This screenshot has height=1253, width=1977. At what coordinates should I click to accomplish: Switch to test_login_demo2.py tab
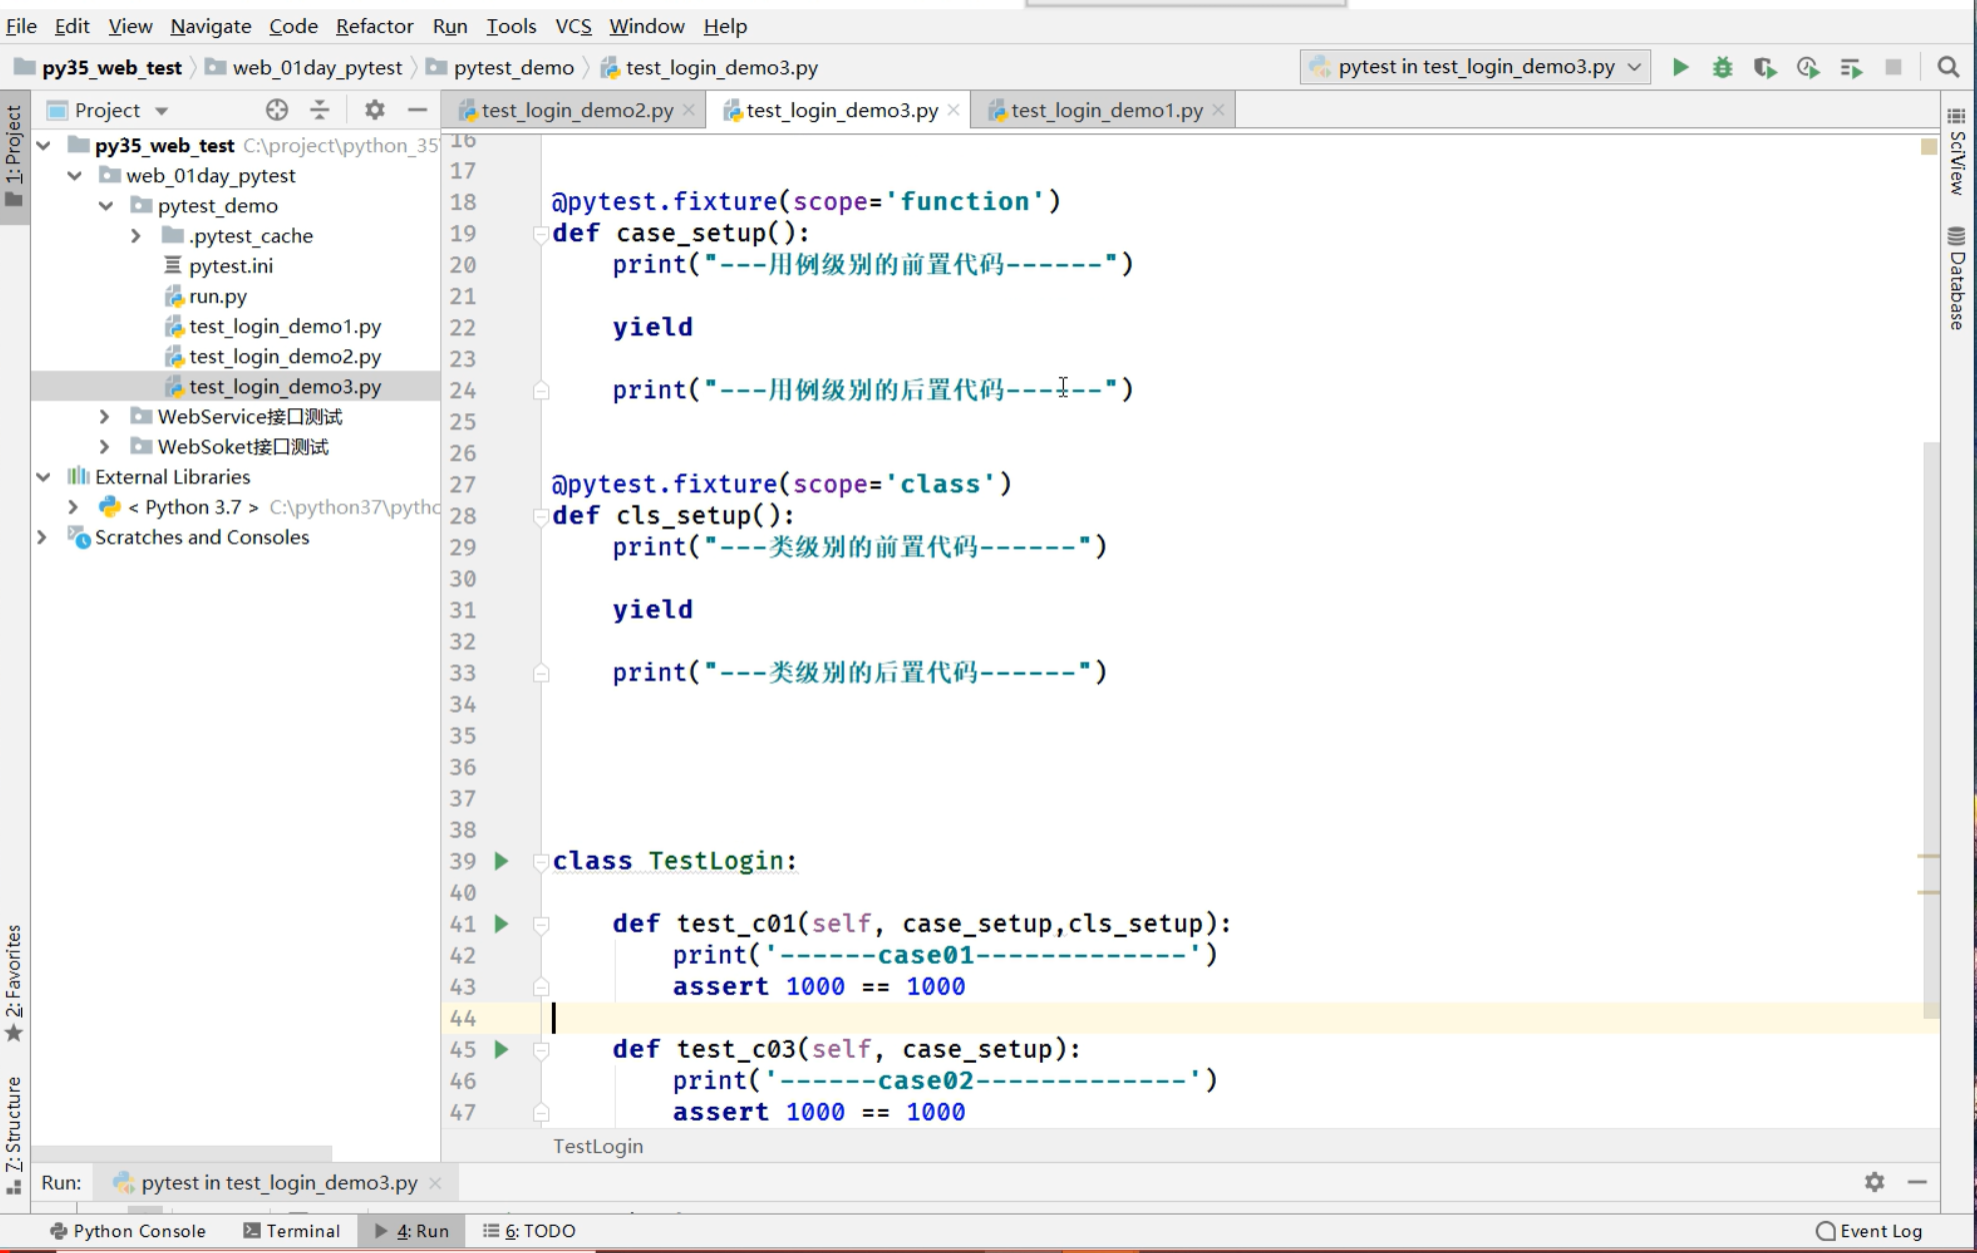576,110
